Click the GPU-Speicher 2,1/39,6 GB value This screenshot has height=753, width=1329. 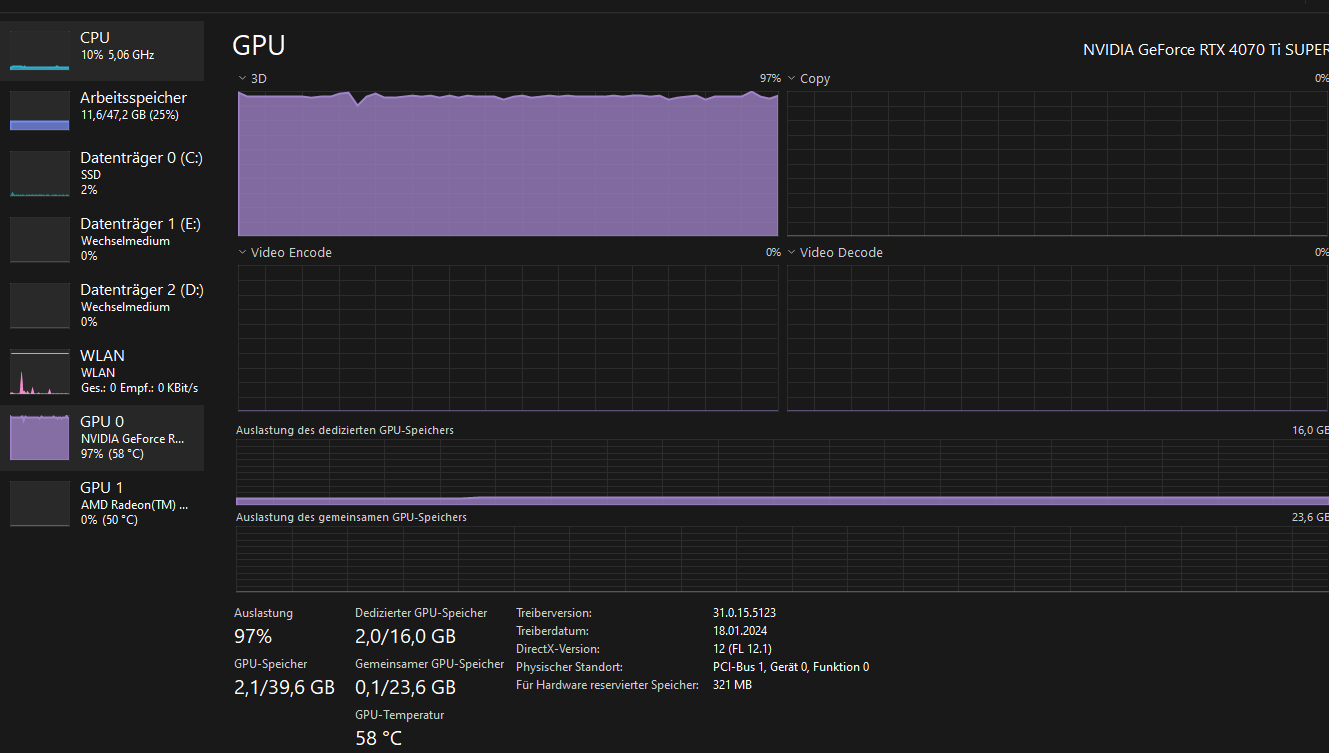[284, 688]
